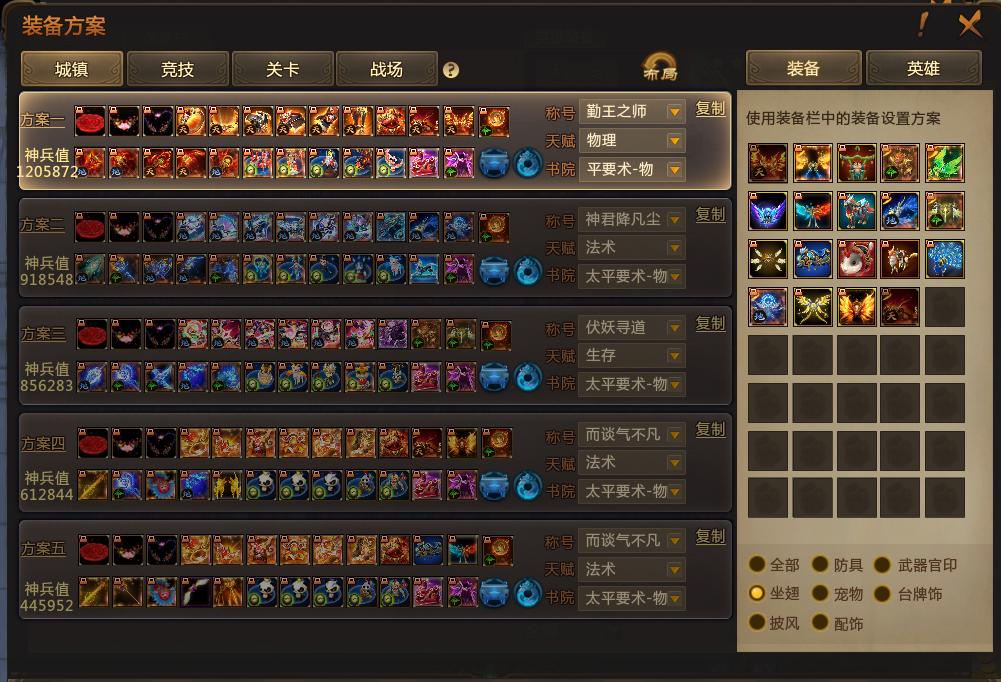The width and height of the screenshot is (1001, 682).
Task: Open the 英雄 tab
Action: click(x=923, y=68)
